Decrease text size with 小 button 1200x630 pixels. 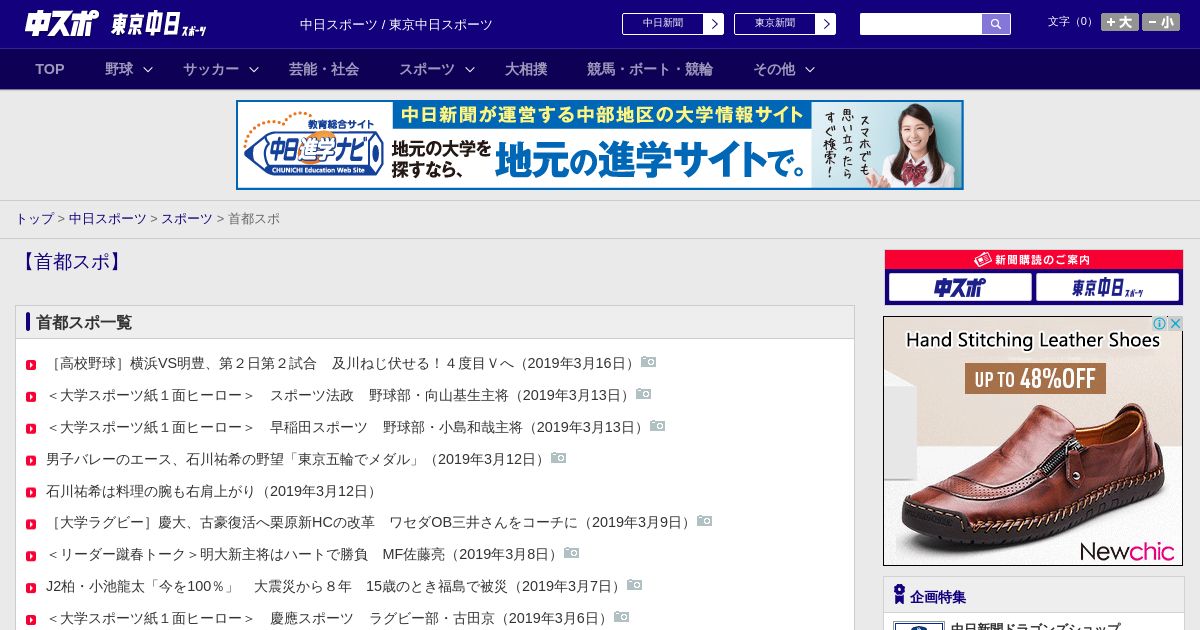[x=1160, y=22]
